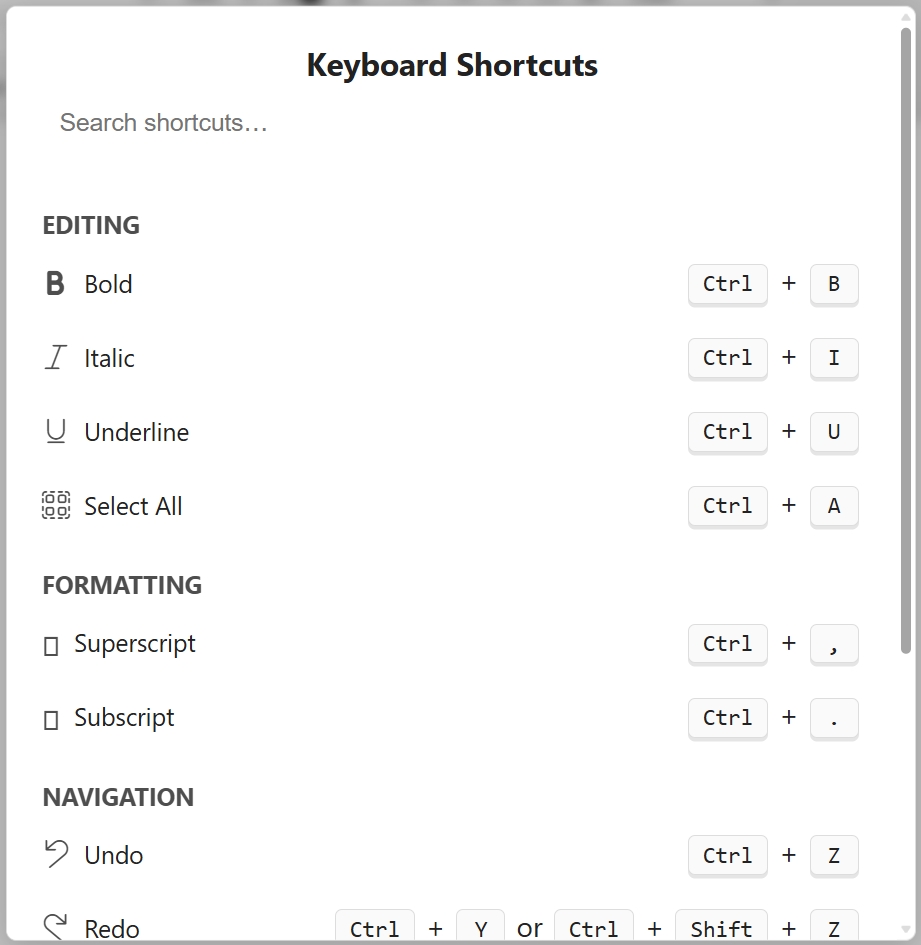Click the Redo arrow icon
This screenshot has width=921, height=945.
pos(56,927)
